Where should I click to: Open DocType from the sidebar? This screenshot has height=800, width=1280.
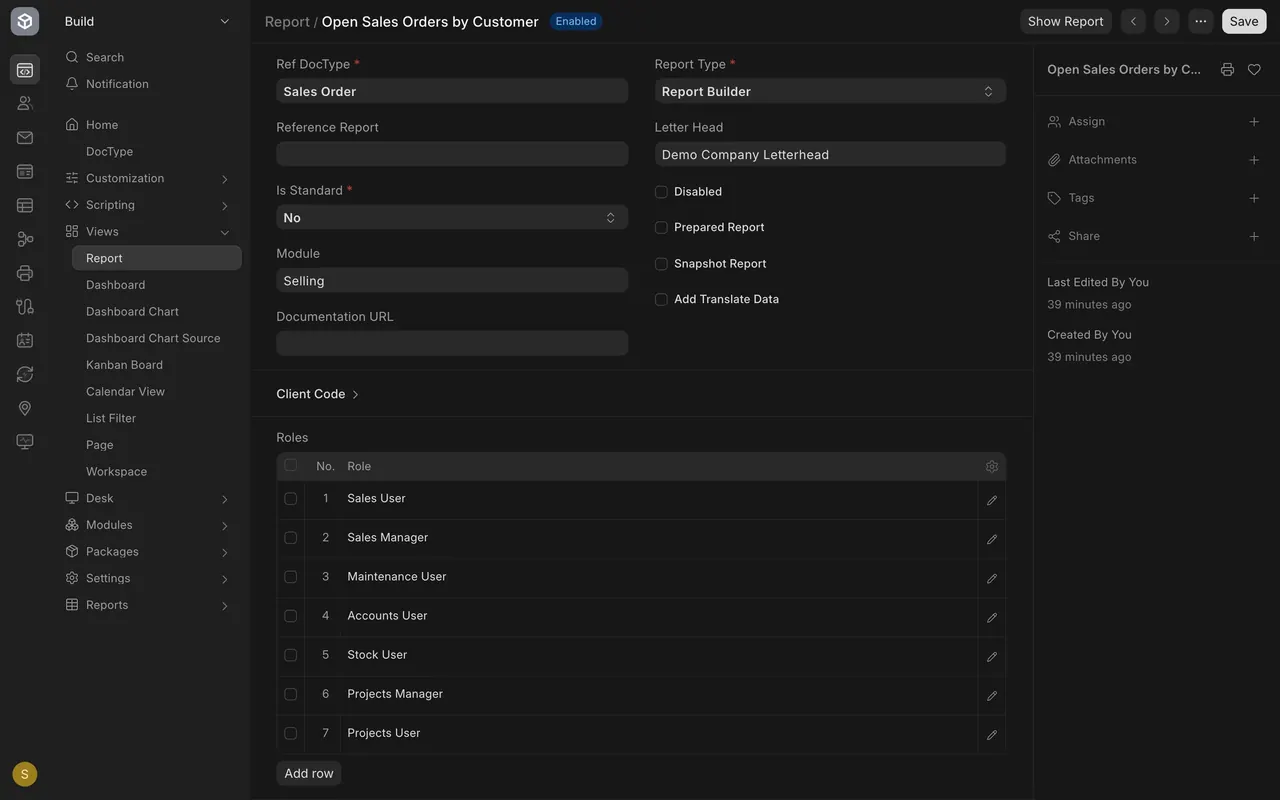(156, 152)
